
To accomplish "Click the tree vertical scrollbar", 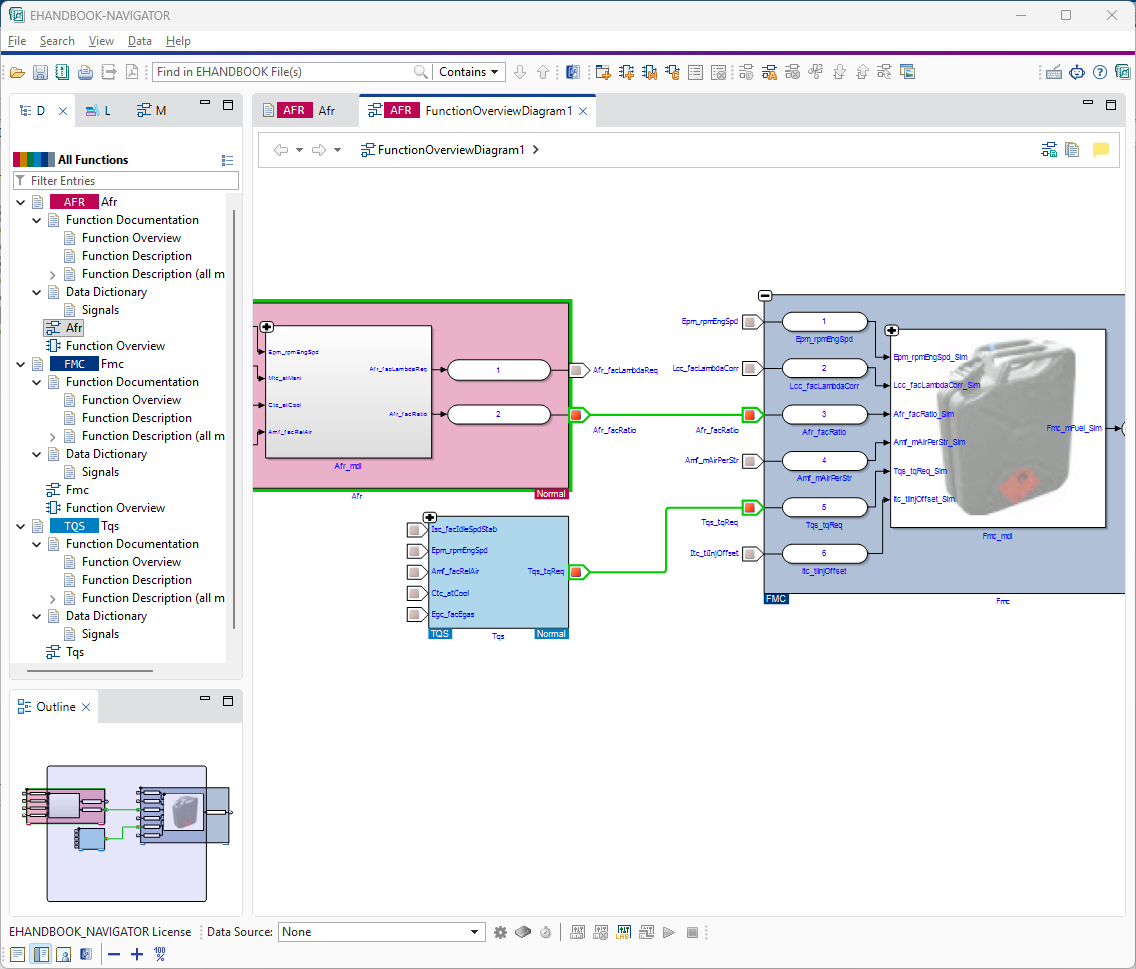I will point(234,420).
